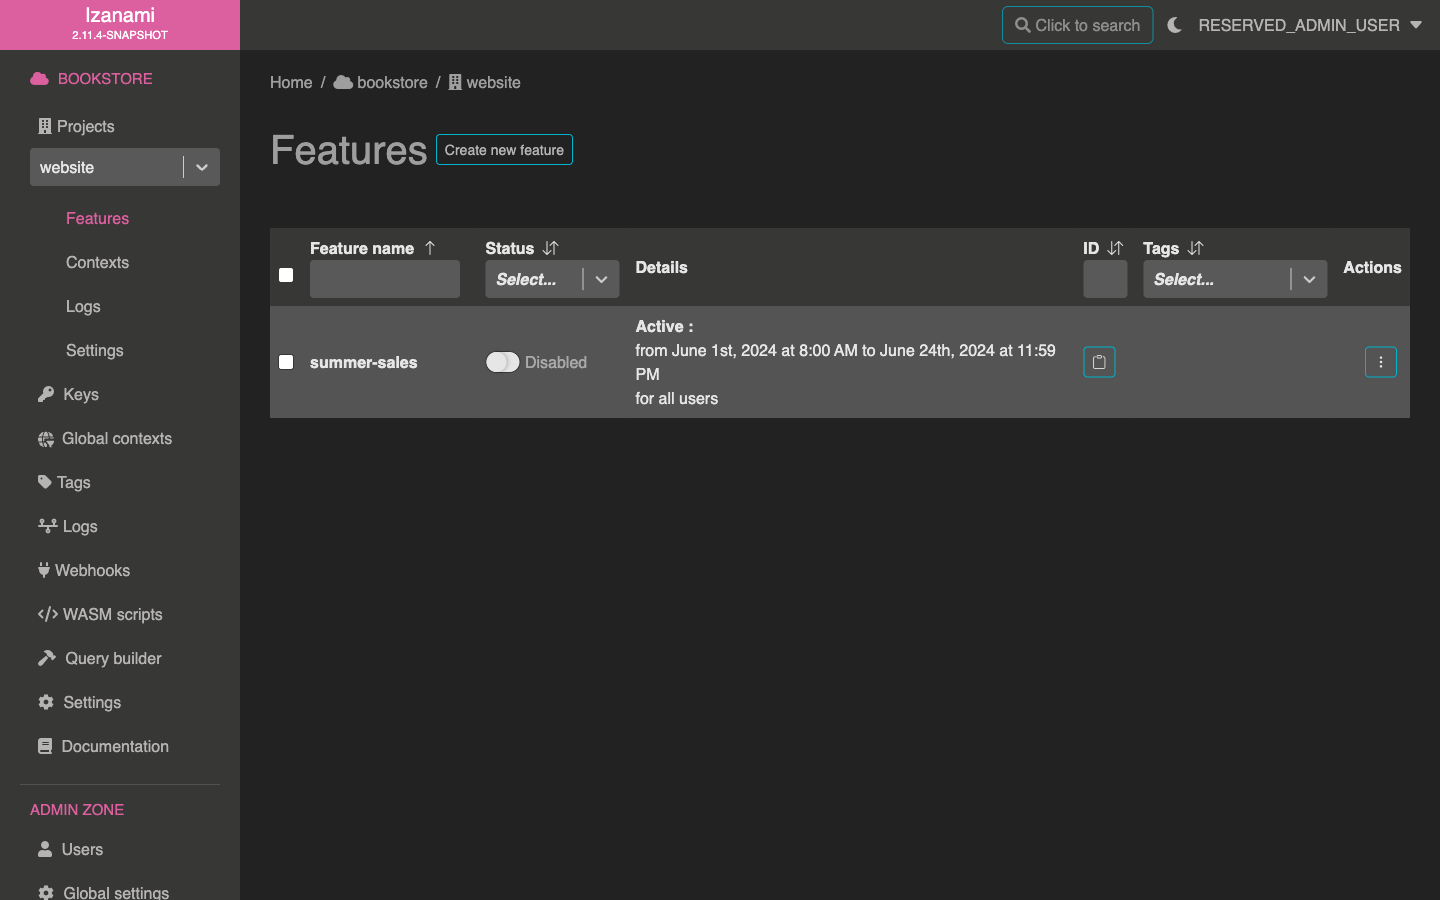
Task: Open the RESERVED_ADMIN_USER account menu
Action: [x=1309, y=25]
